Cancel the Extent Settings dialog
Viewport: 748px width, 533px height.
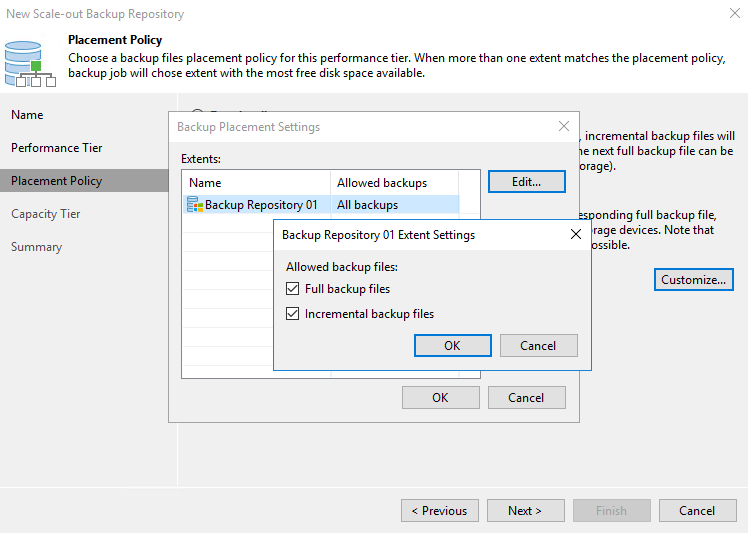tap(538, 346)
